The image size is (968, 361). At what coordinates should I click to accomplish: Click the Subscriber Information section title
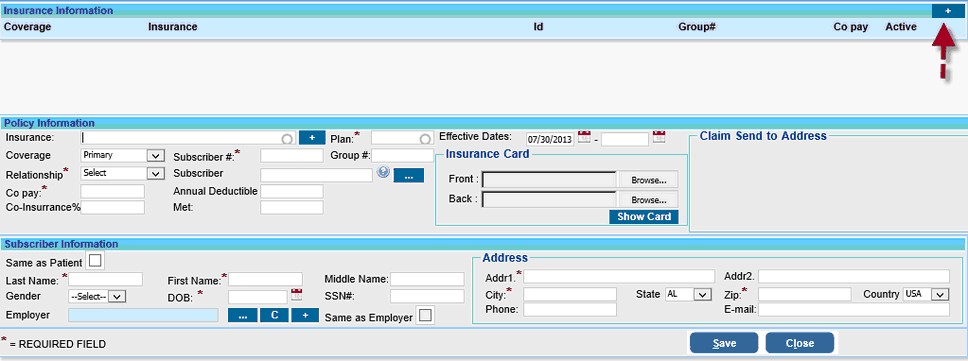(x=61, y=244)
